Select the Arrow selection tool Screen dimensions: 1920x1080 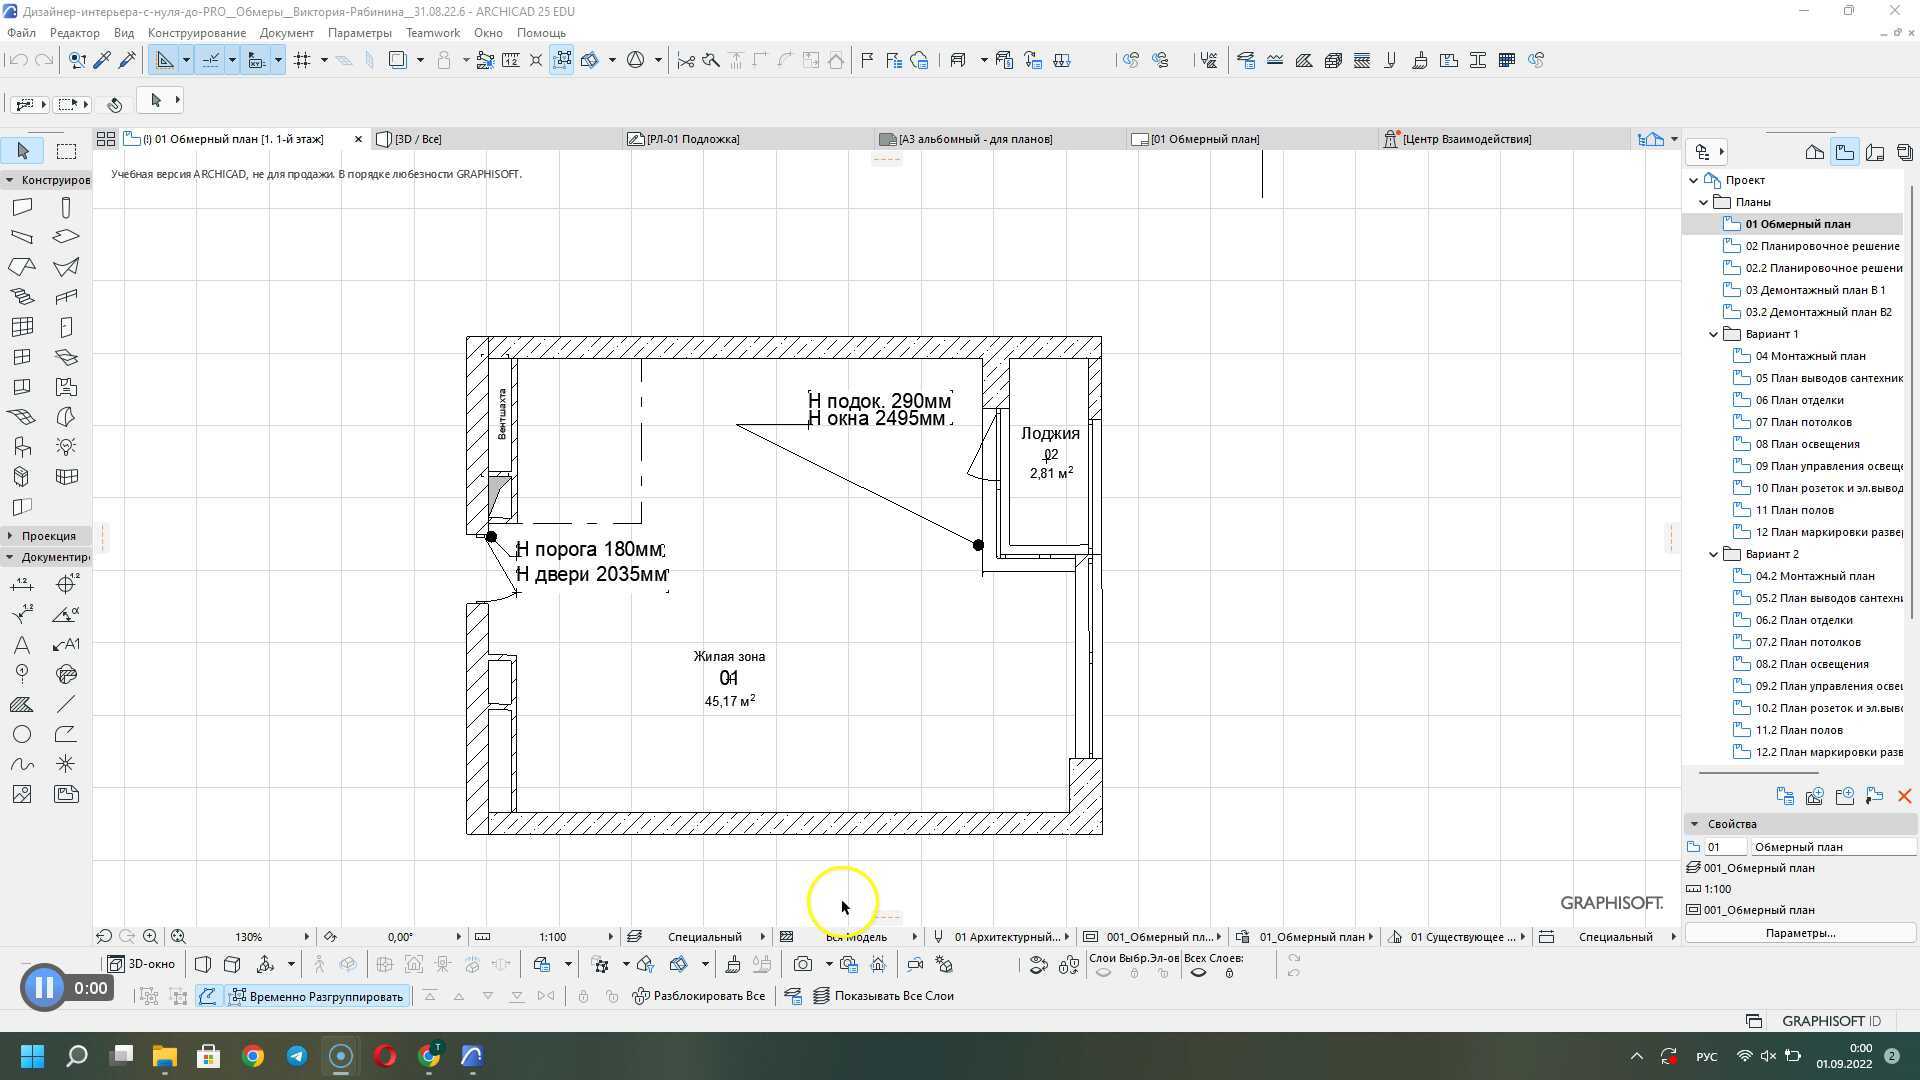(x=23, y=151)
